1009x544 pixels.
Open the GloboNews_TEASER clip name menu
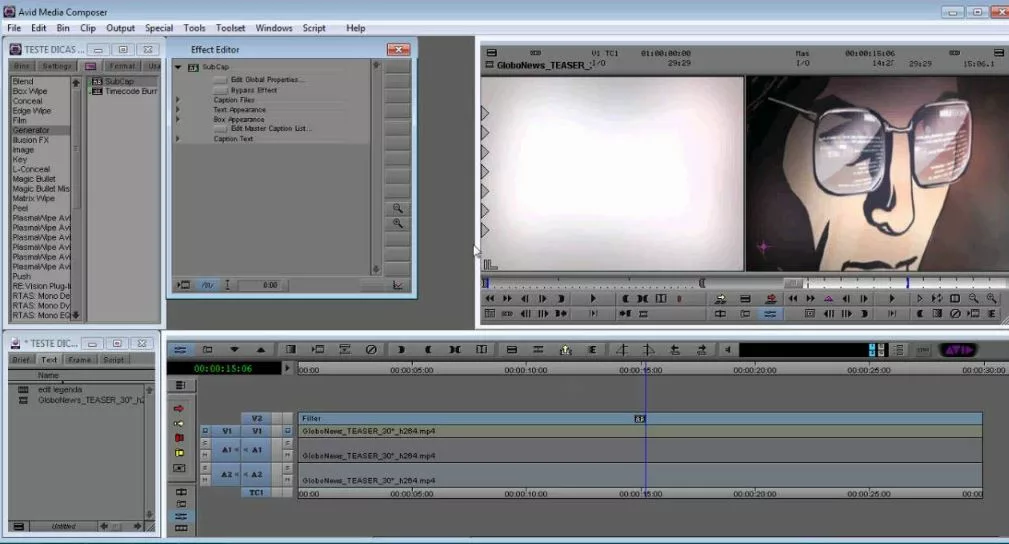tap(542, 65)
